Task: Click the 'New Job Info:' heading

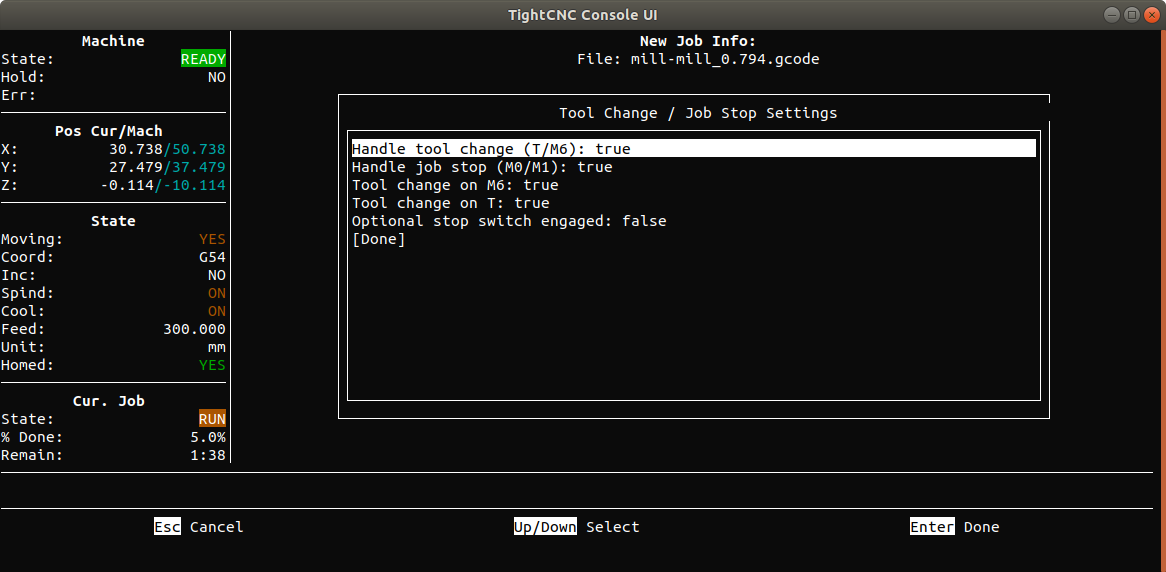Action: 698,42
